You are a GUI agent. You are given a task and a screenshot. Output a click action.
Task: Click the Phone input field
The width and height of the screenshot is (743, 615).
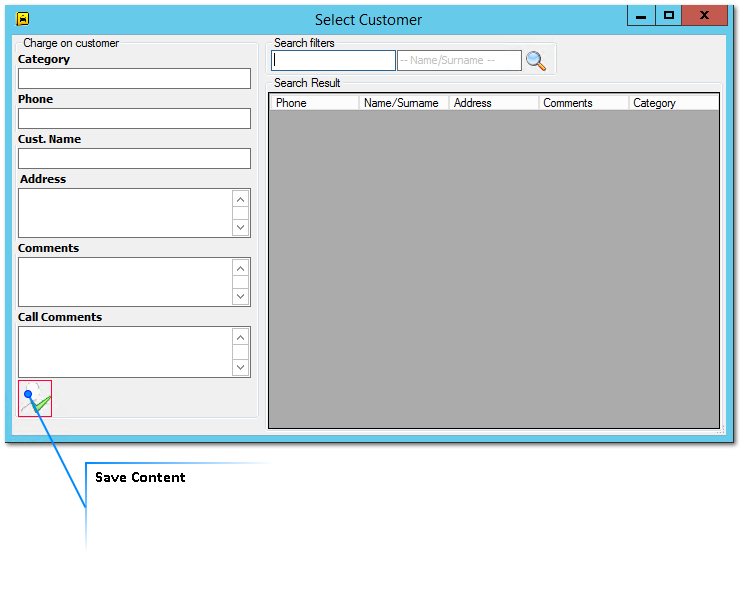[x=134, y=118]
